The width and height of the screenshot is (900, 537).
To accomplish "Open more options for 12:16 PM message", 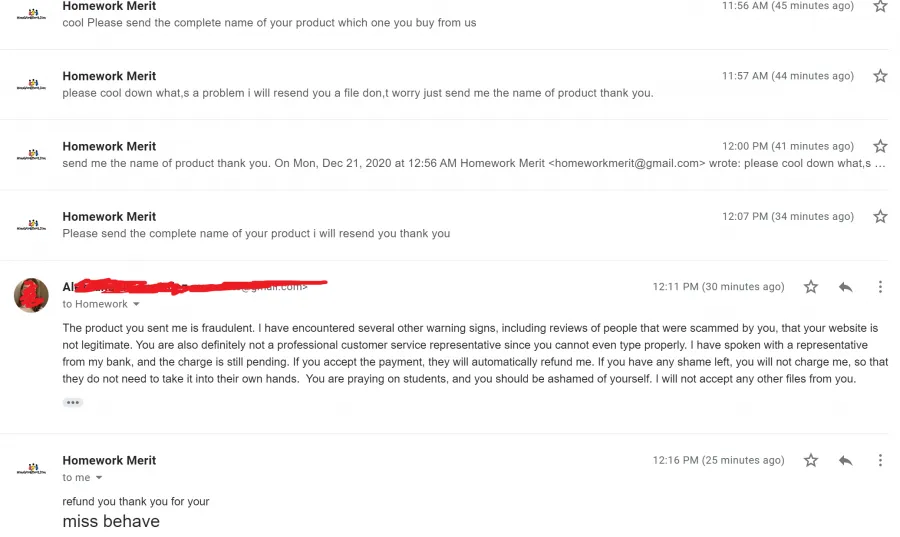I will coord(880,460).
